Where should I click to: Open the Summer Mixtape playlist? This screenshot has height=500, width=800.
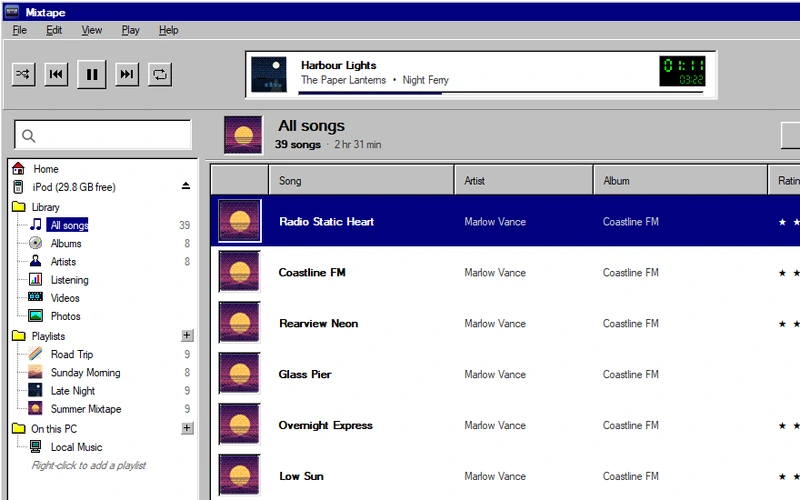coord(86,409)
